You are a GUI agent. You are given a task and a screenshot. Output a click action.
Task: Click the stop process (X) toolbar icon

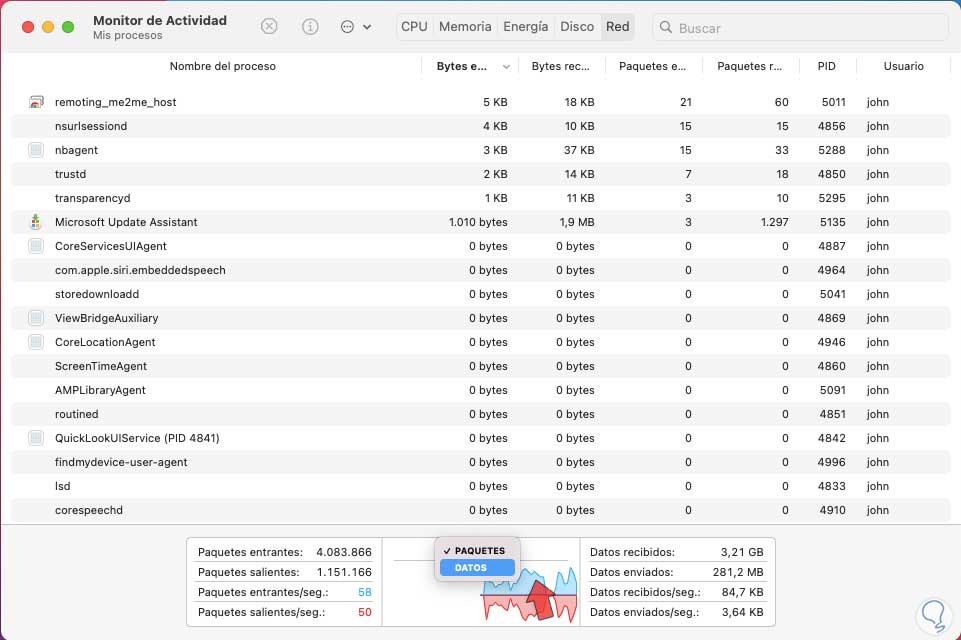pos(269,27)
